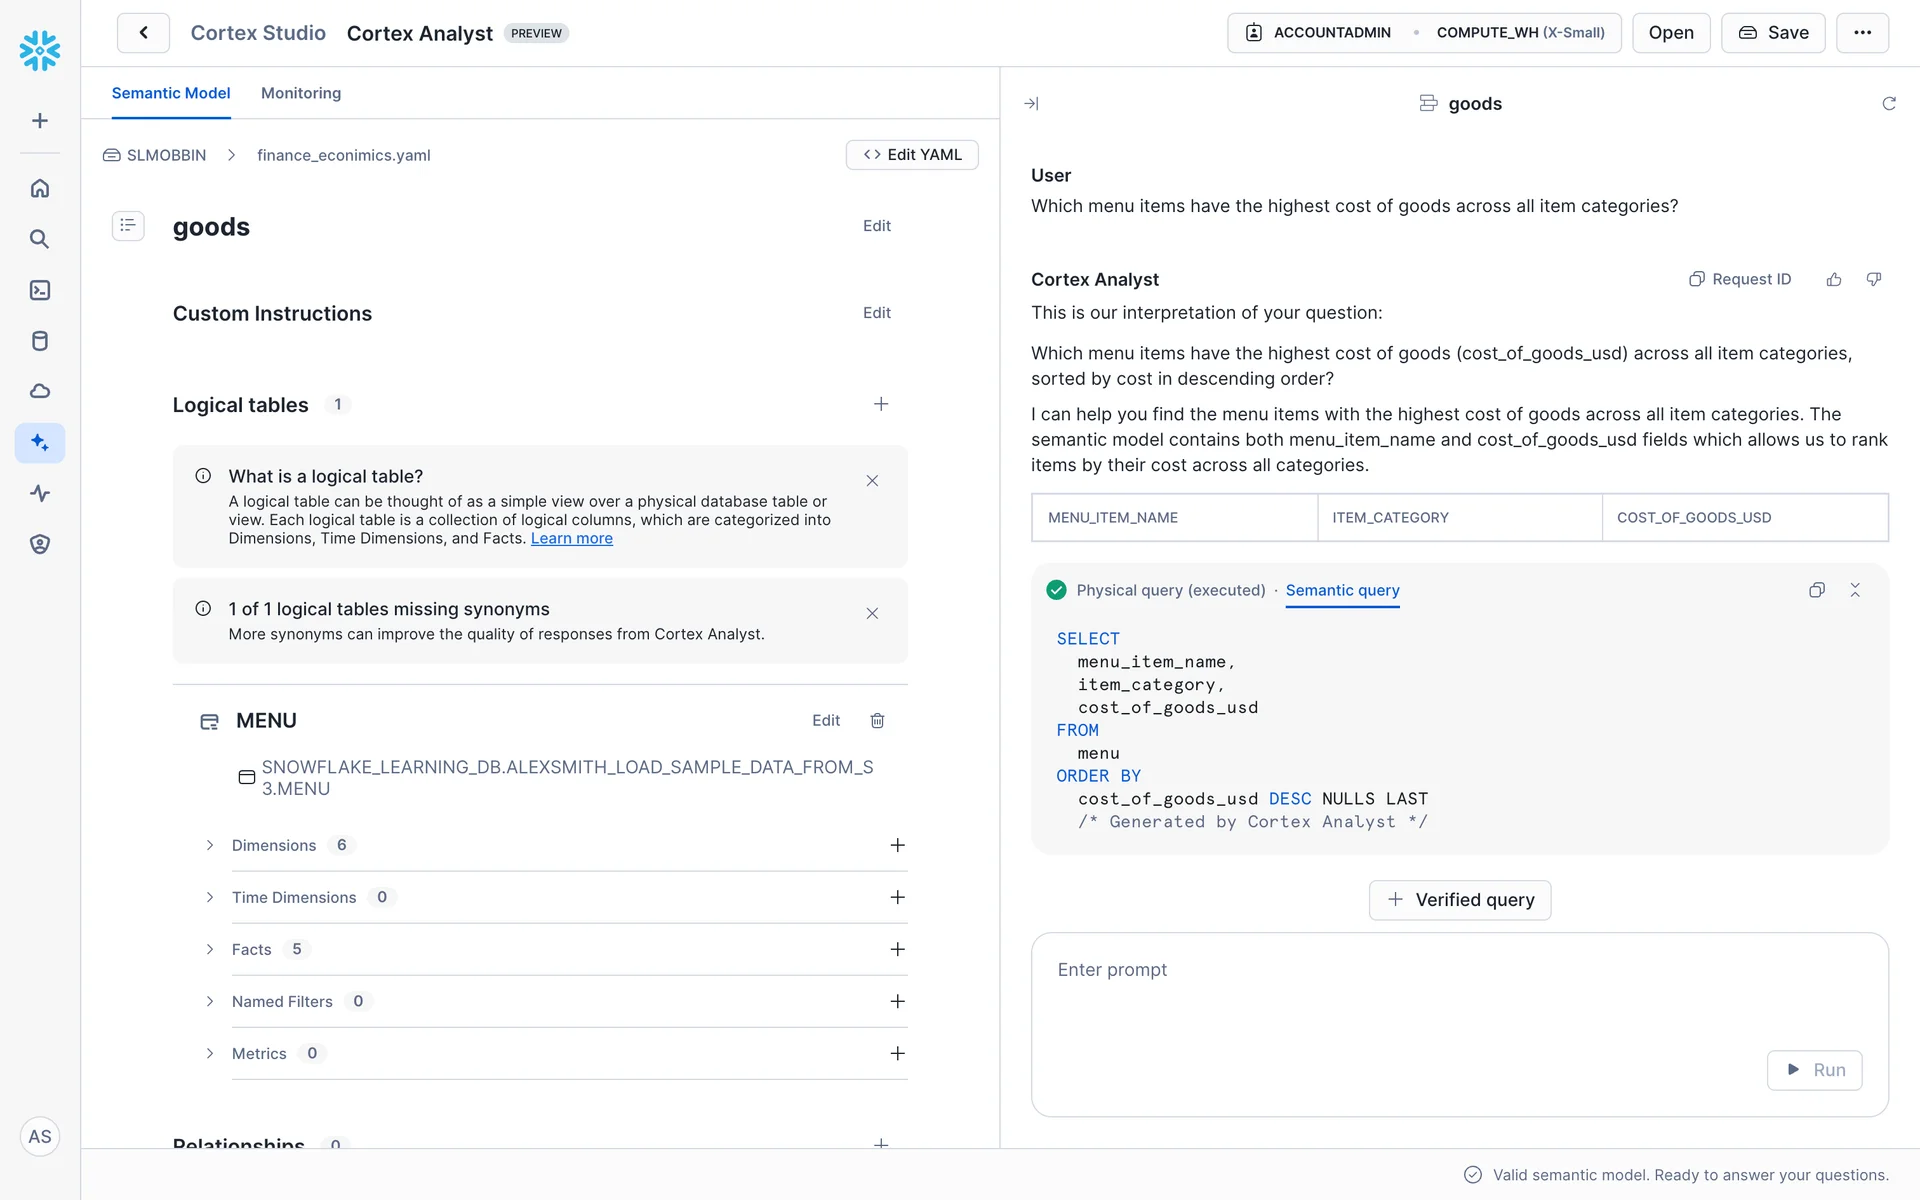Viewport: 1920px width, 1200px height.
Task: Copy the SQL query with copy icon
Action: click(x=1817, y=590)
